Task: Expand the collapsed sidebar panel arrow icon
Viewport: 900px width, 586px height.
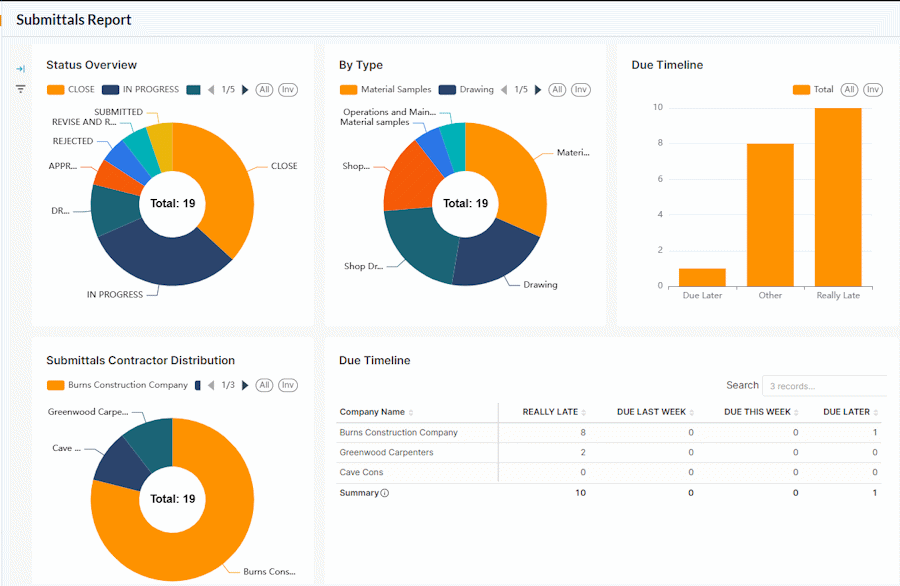Action: [21, 69]
